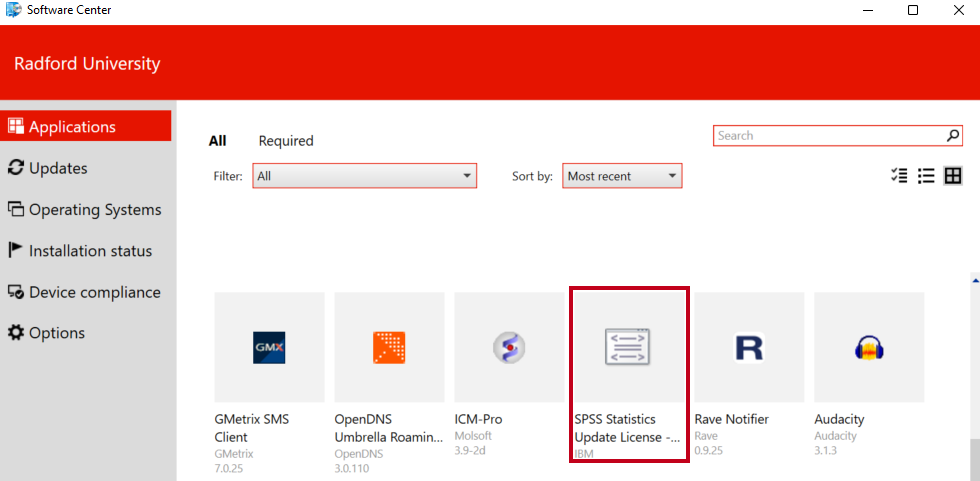The image size is (980, 481).
Task: Open the Audacity application tile icon
Action: point(869,347)
